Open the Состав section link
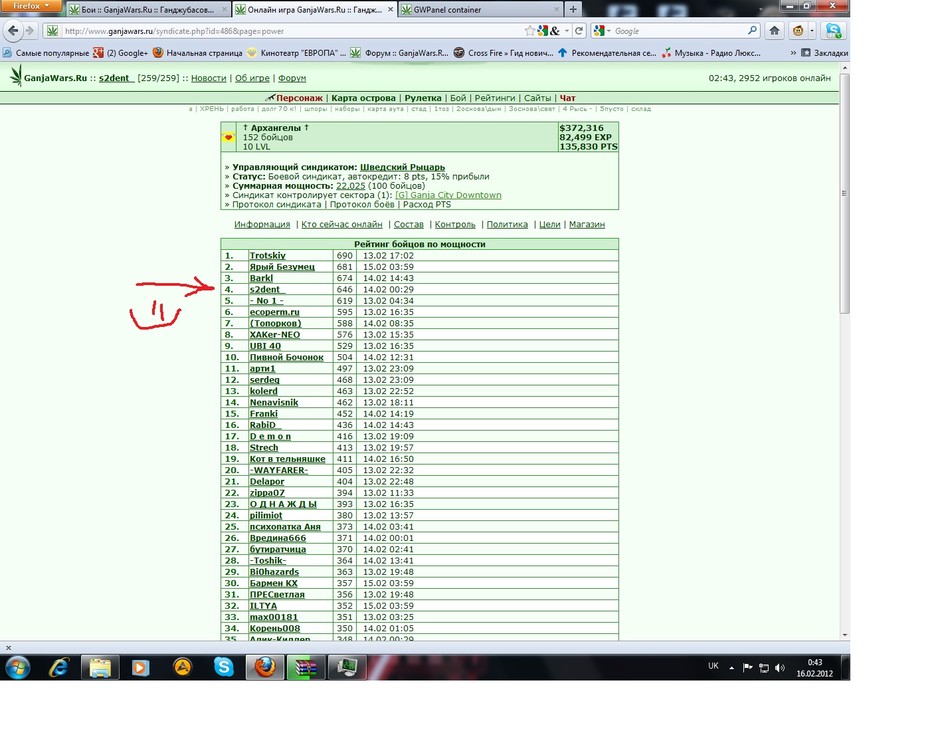930x731 pixels. click(x=409, y=224)
